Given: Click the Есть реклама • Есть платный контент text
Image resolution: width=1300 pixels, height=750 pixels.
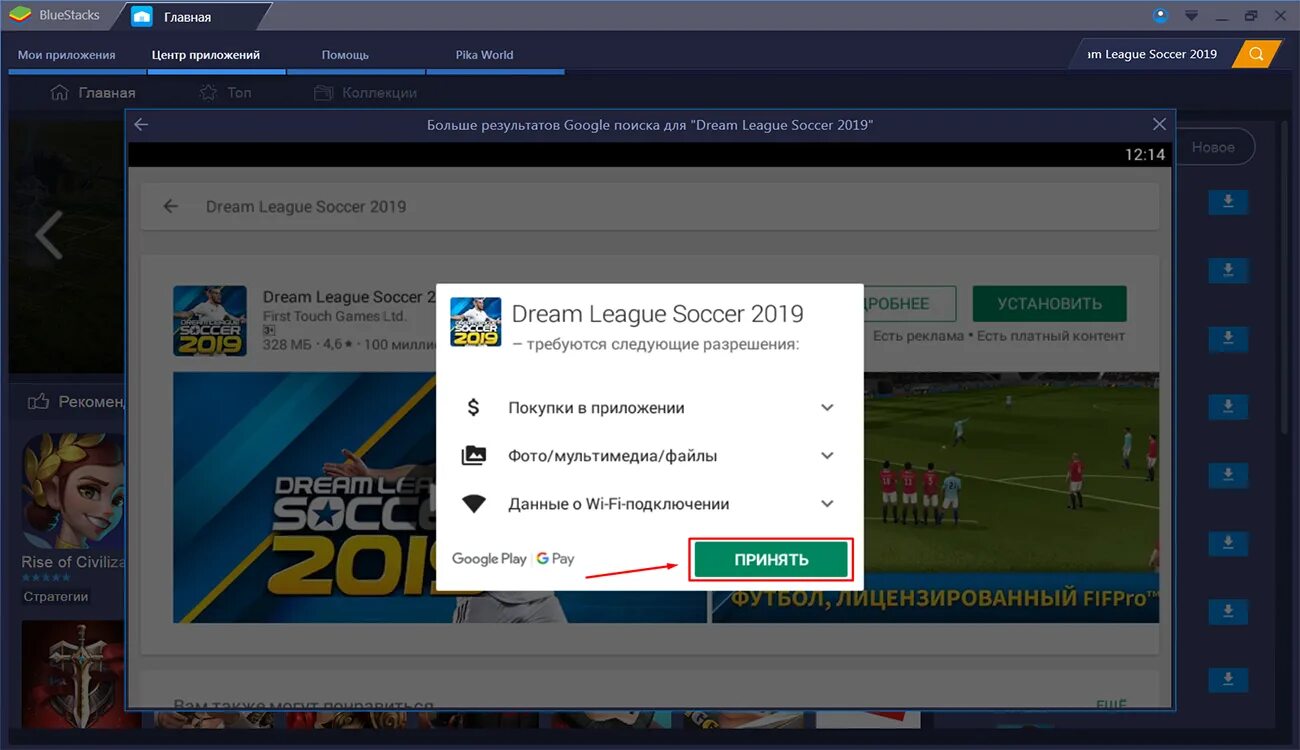Looking at the screenshot, I should point(999,336).
